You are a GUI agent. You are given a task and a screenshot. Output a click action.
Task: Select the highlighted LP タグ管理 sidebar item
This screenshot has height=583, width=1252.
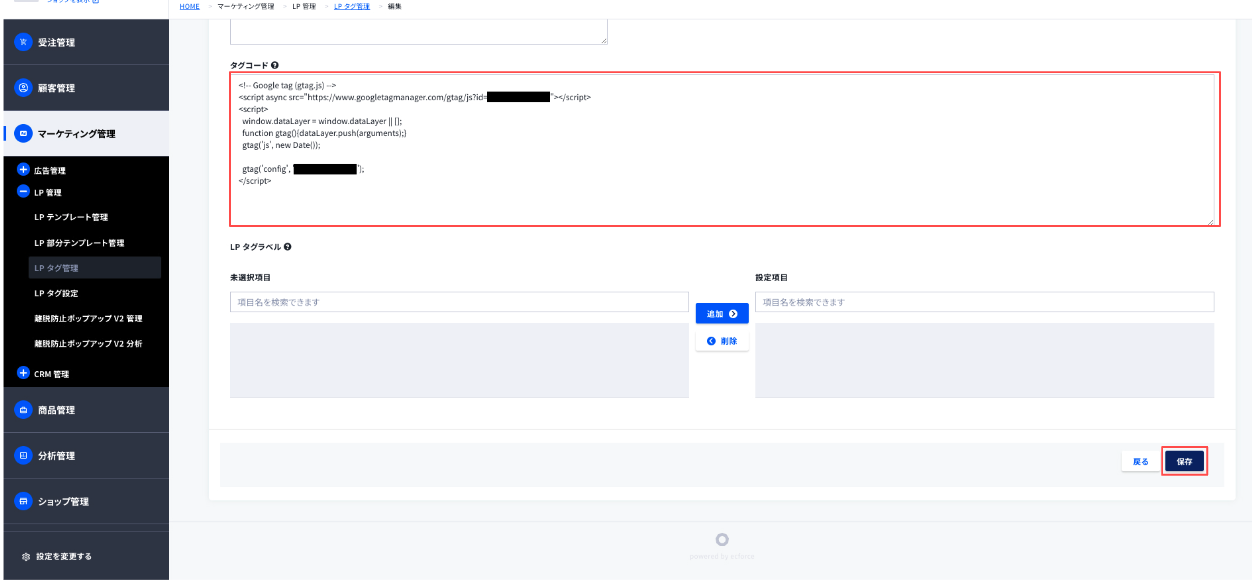click(x=94, y=268)
